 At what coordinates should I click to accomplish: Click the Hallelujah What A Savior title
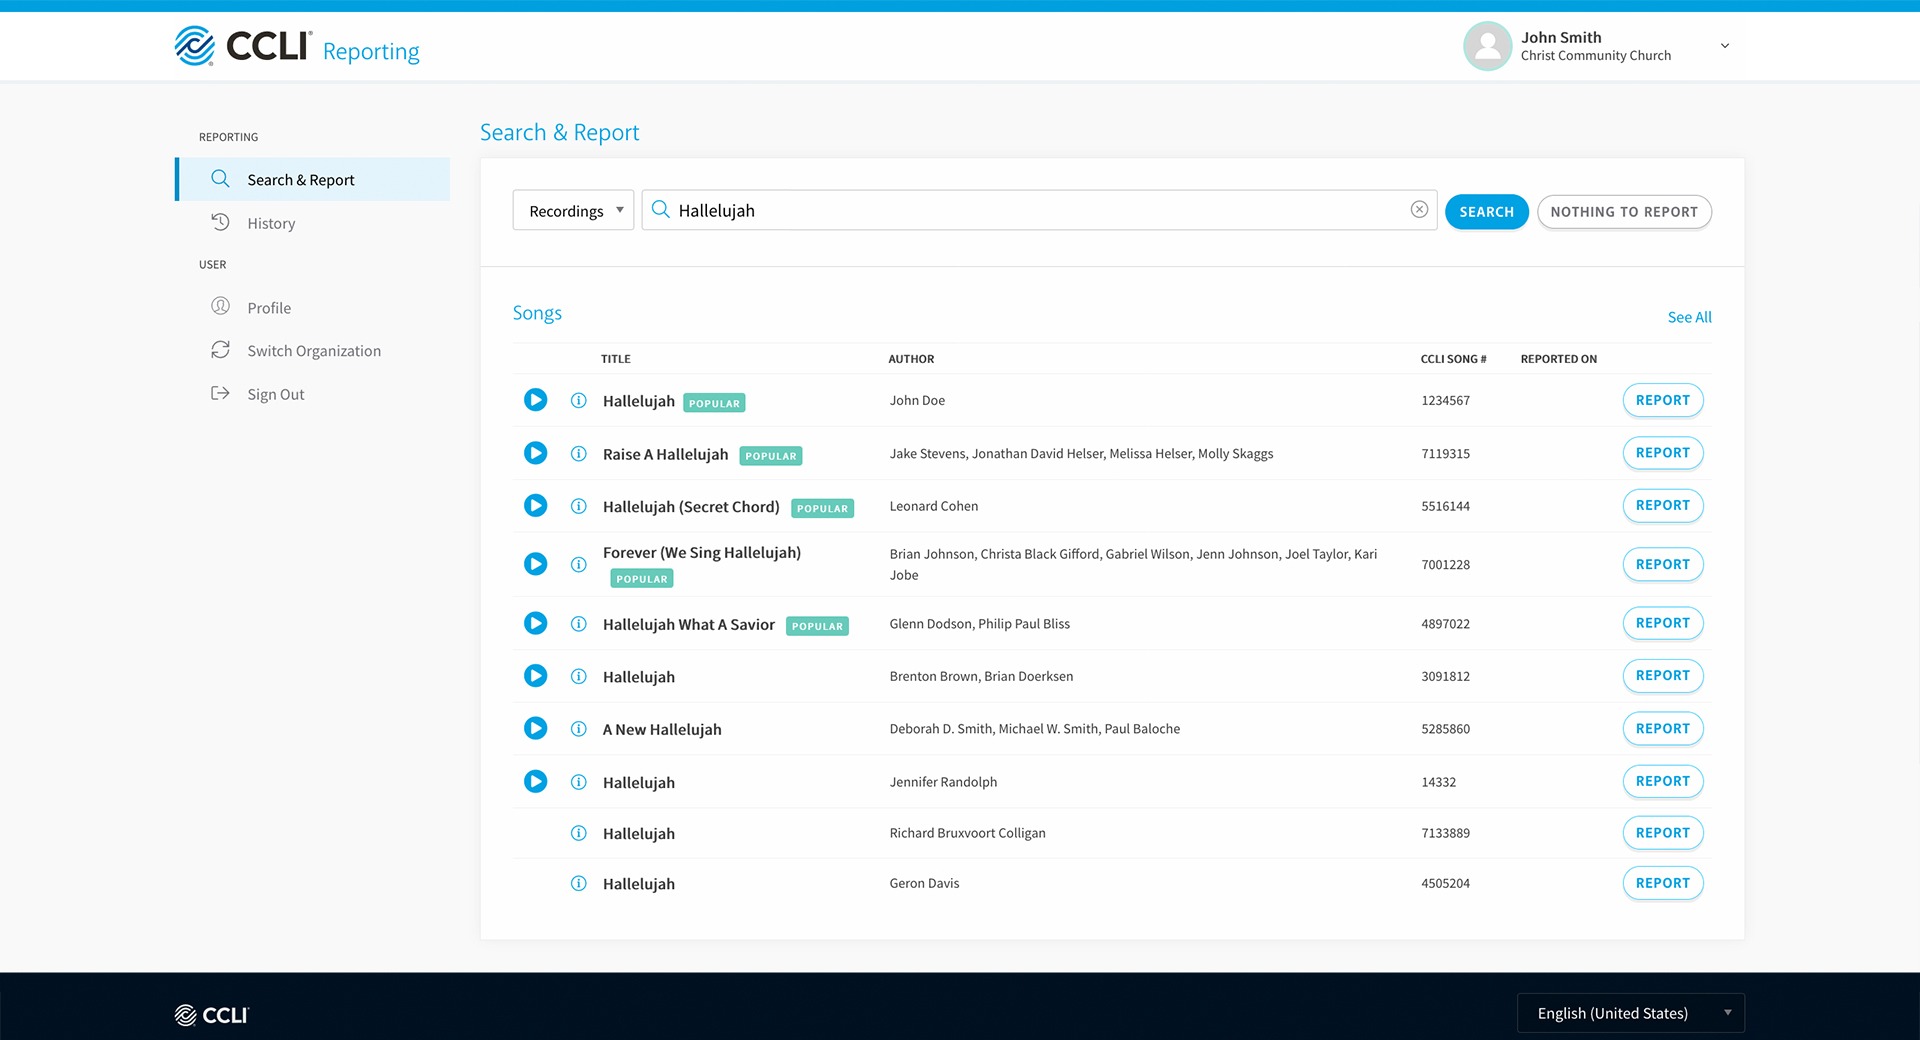(689, 624)
